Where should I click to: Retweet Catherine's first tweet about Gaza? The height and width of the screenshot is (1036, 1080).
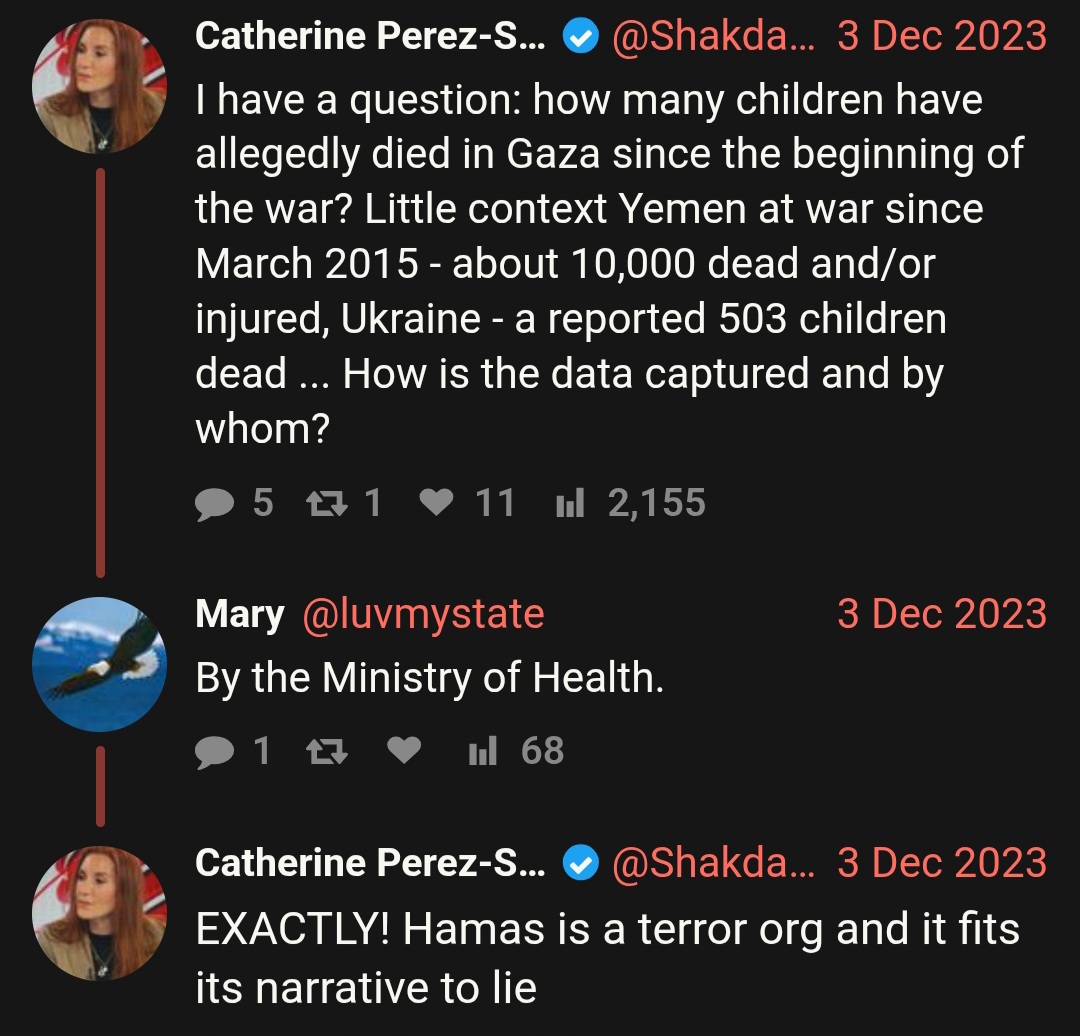[344, 503]
